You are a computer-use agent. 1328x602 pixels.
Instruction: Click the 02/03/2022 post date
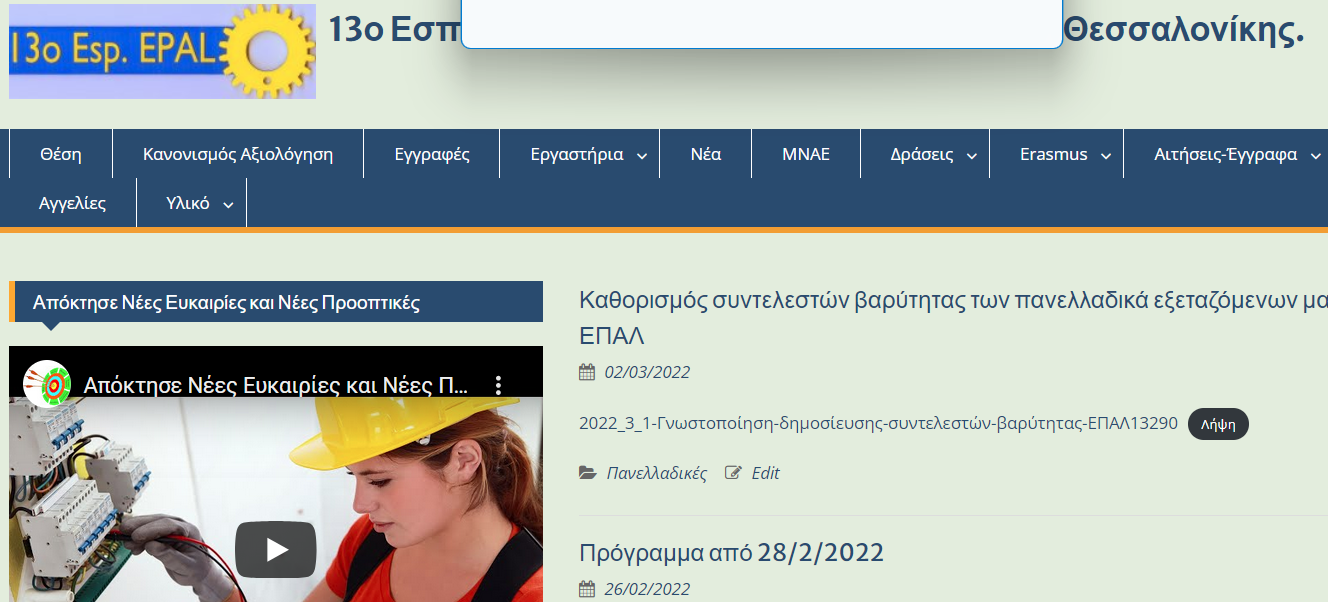pos(647,372)
